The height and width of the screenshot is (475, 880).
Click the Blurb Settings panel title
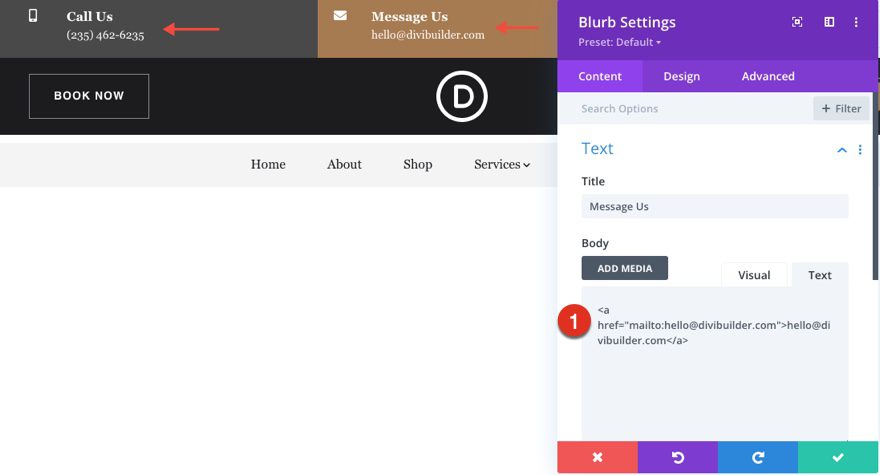627,22
